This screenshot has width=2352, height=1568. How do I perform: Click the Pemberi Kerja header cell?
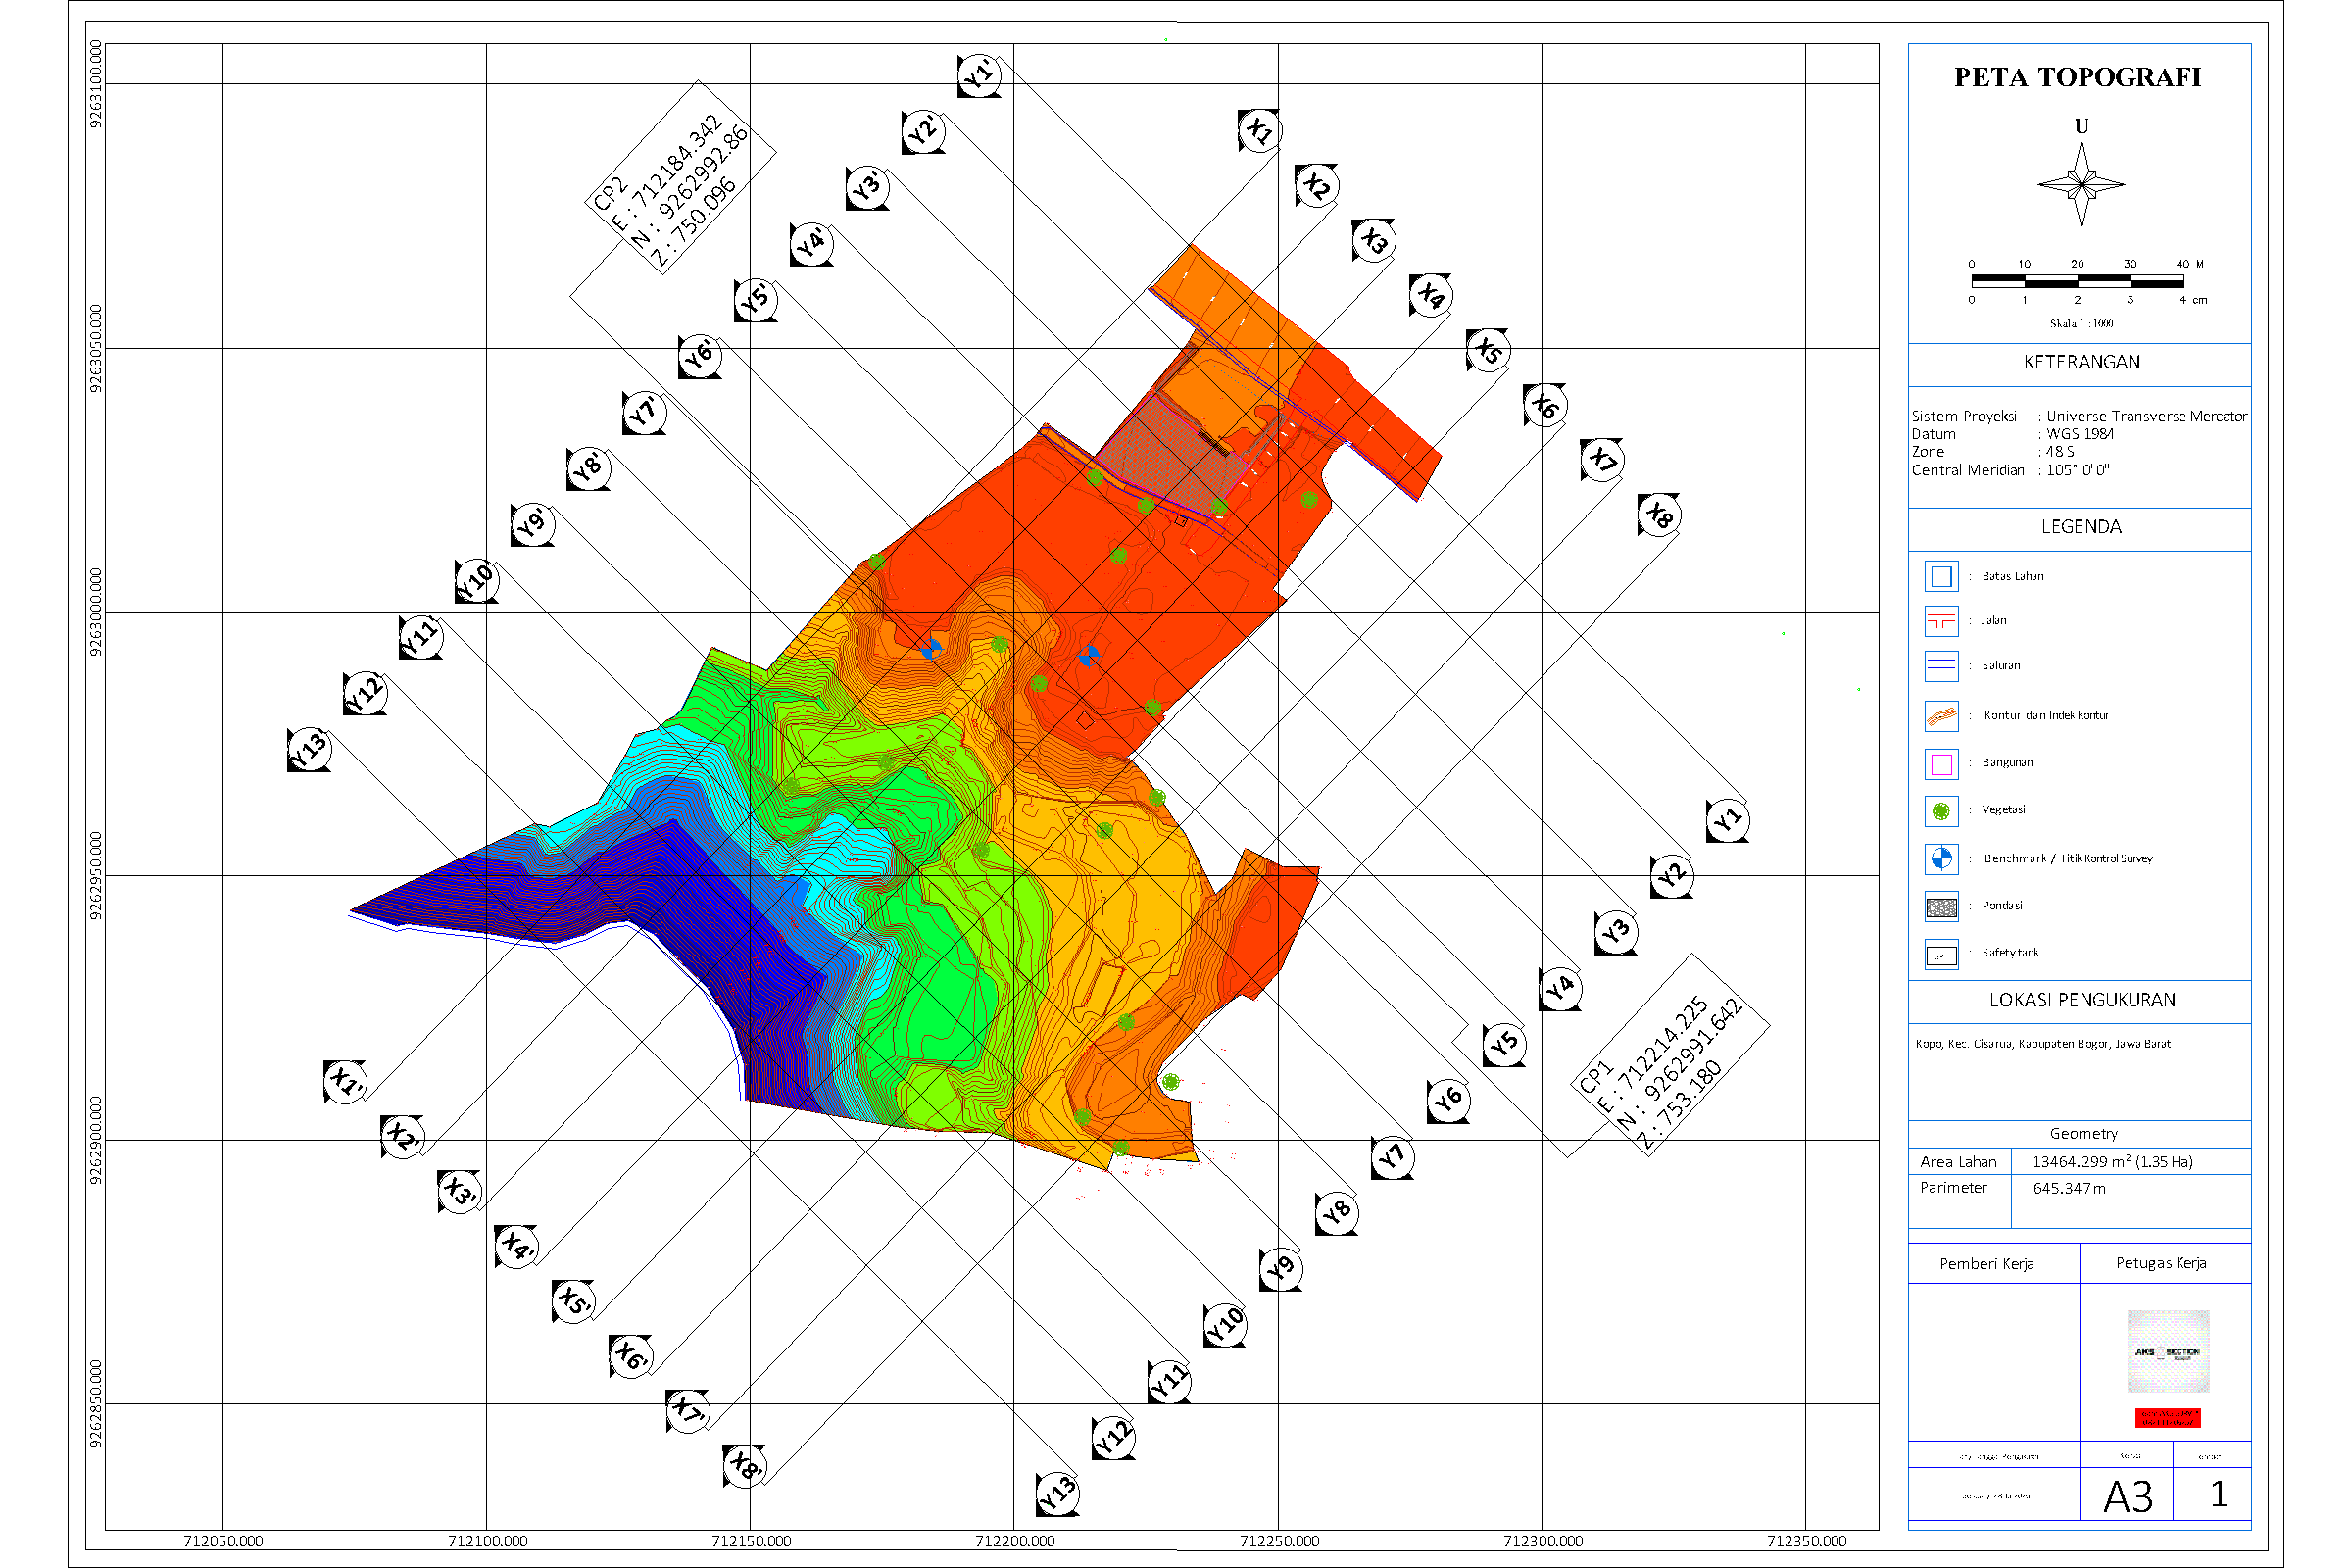(1994, 1264)
